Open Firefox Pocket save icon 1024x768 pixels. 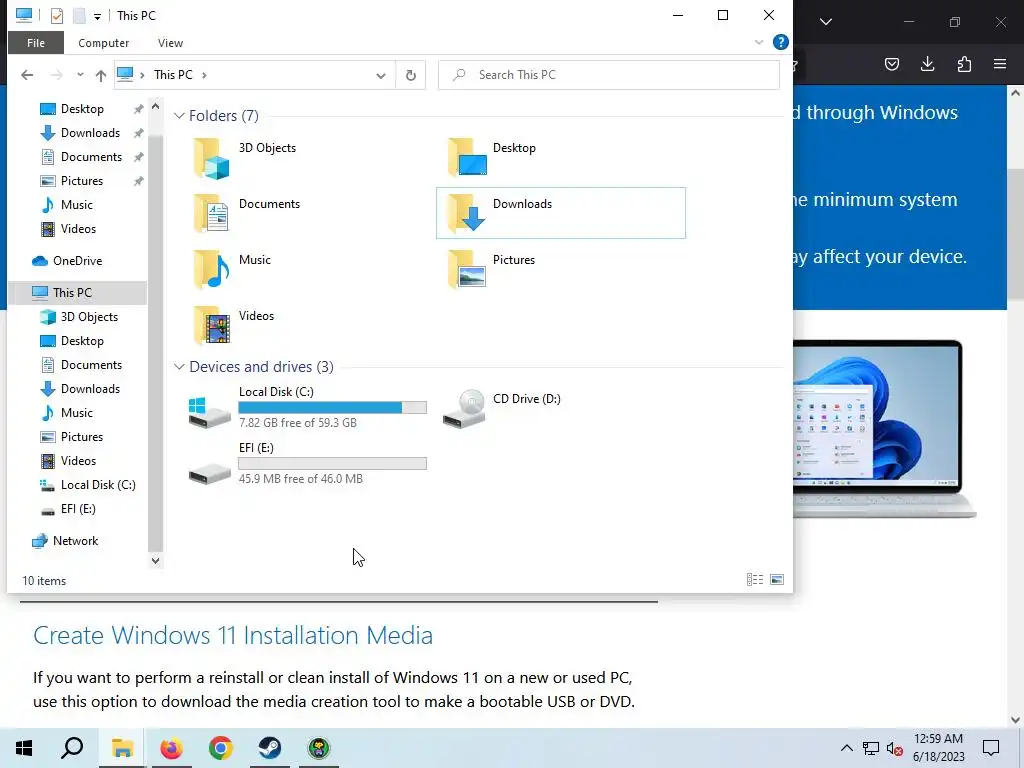891,64
